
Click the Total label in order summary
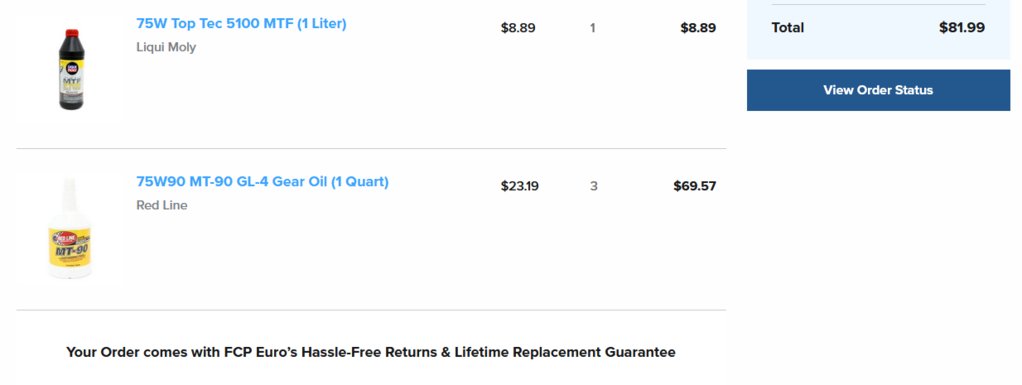787,27
